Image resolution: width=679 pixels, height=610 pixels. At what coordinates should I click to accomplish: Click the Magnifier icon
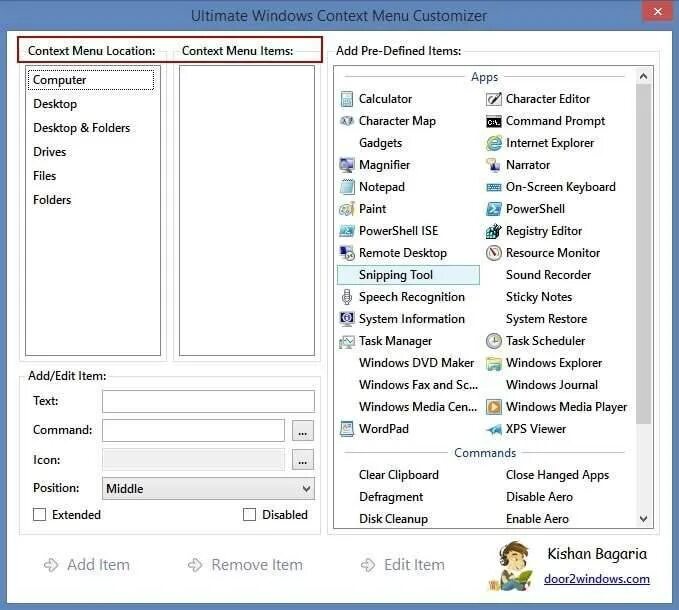[x=347, y=165]
